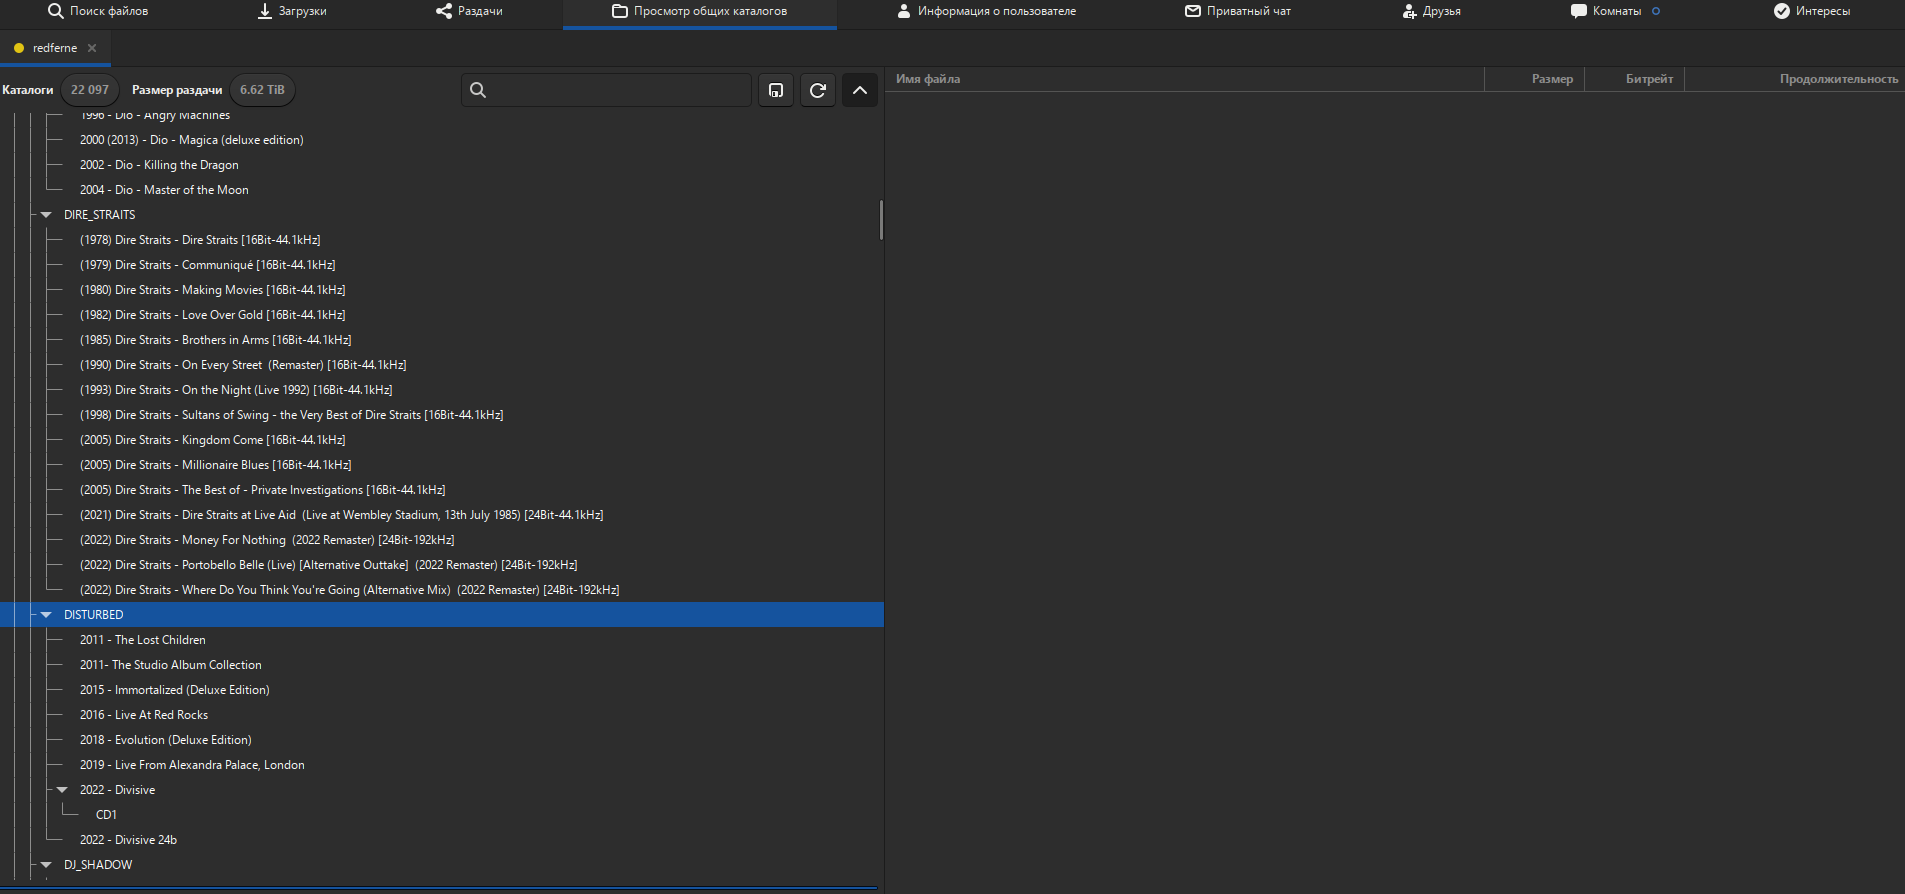Click the 6.62 TiB share size badge
The image size is (1905, 894).
click(x=262, y=90)
